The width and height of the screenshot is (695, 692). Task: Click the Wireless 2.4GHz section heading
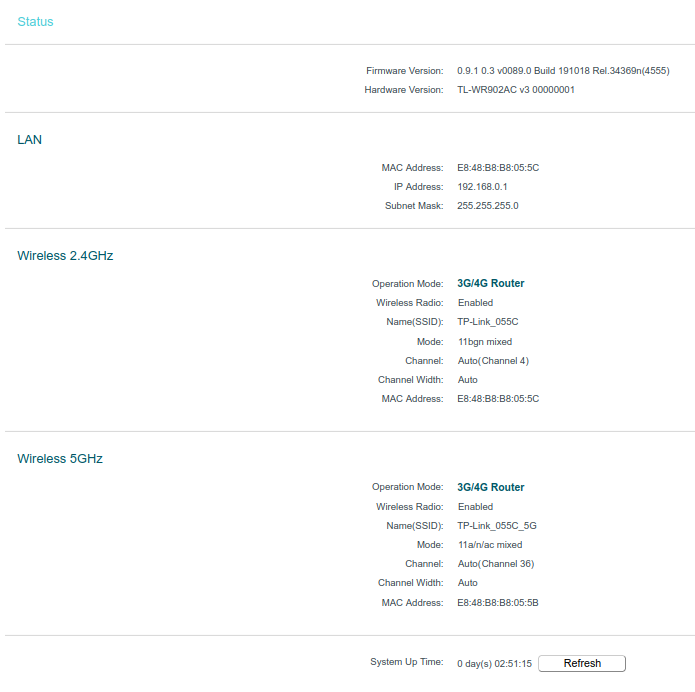tap(65, 255)
